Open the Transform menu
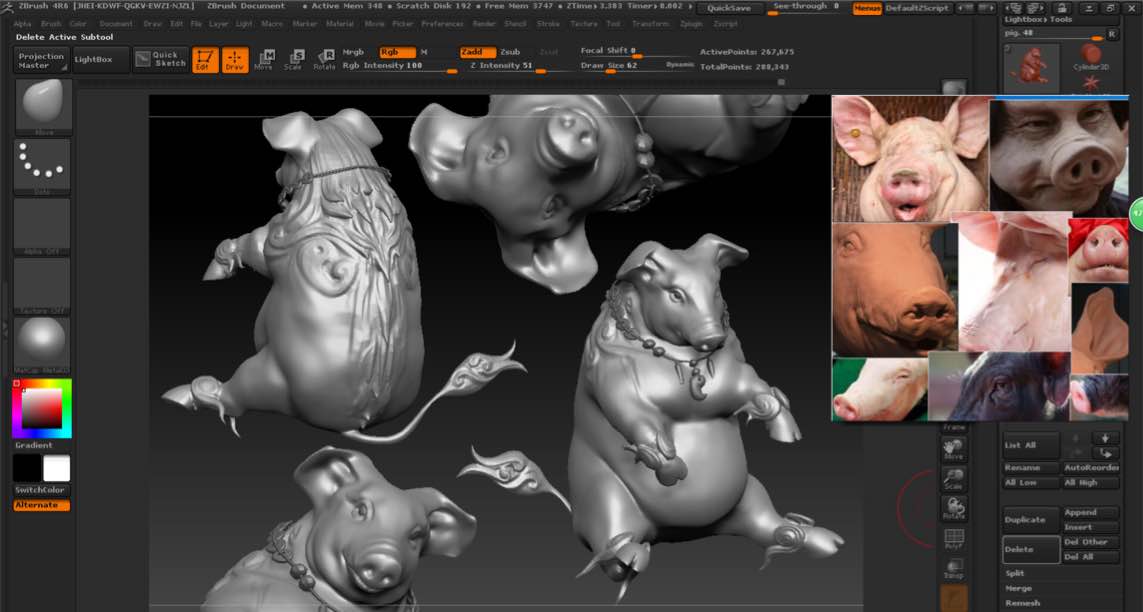Viewport: 1143px width, 612px height. tap(650, 24)
